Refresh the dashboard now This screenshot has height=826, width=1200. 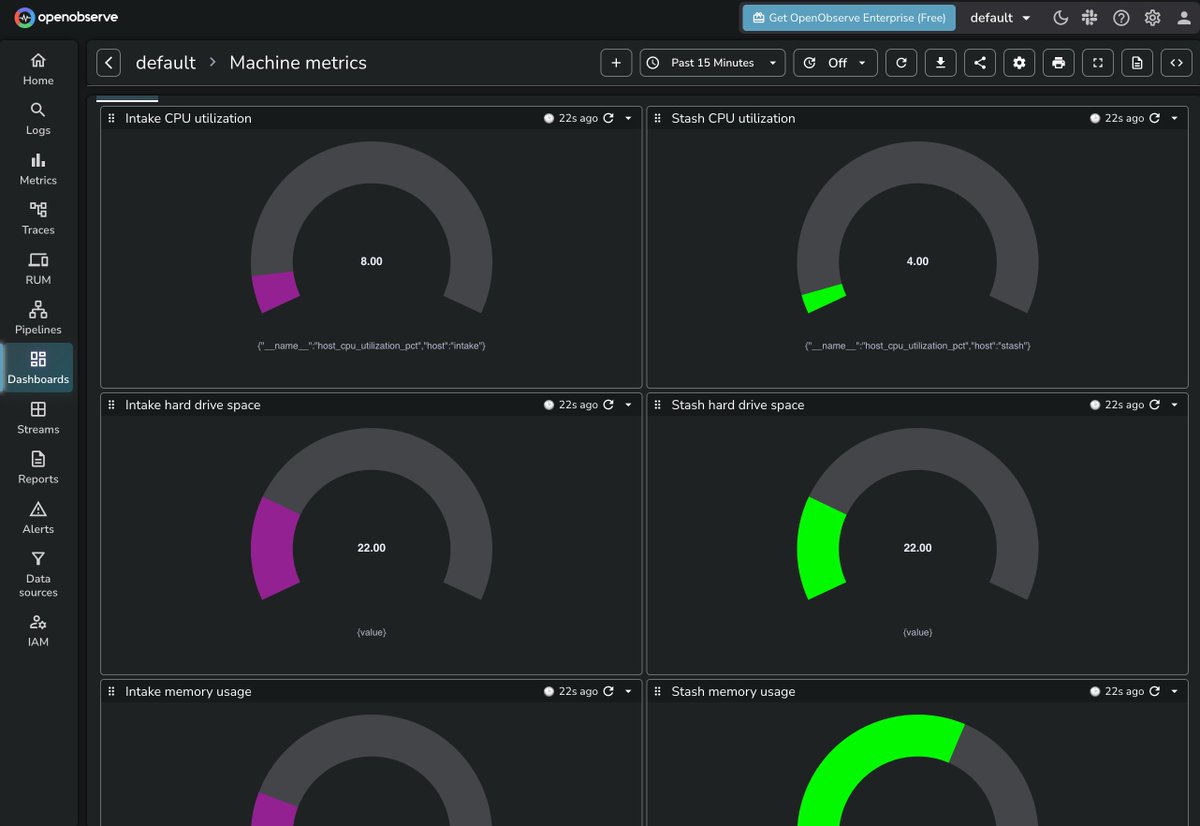901,63
